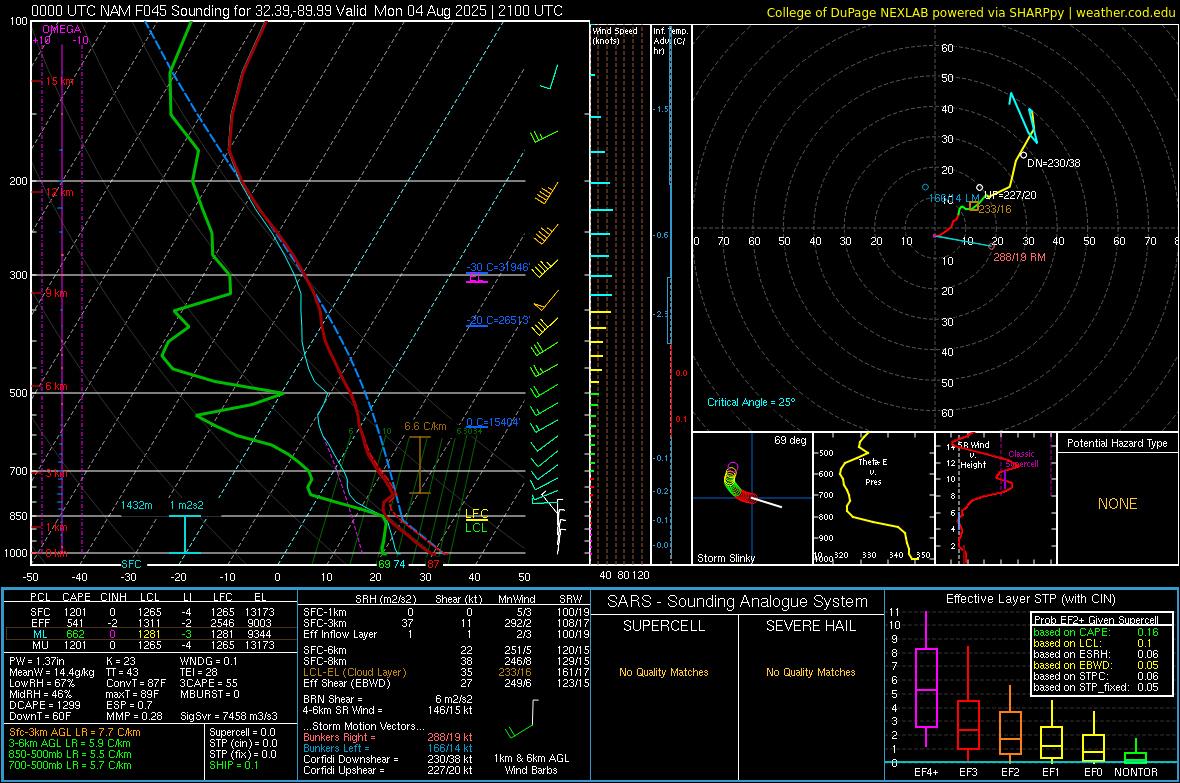
Task: Click the magenta OMEGA label
Action: (62, 29)
